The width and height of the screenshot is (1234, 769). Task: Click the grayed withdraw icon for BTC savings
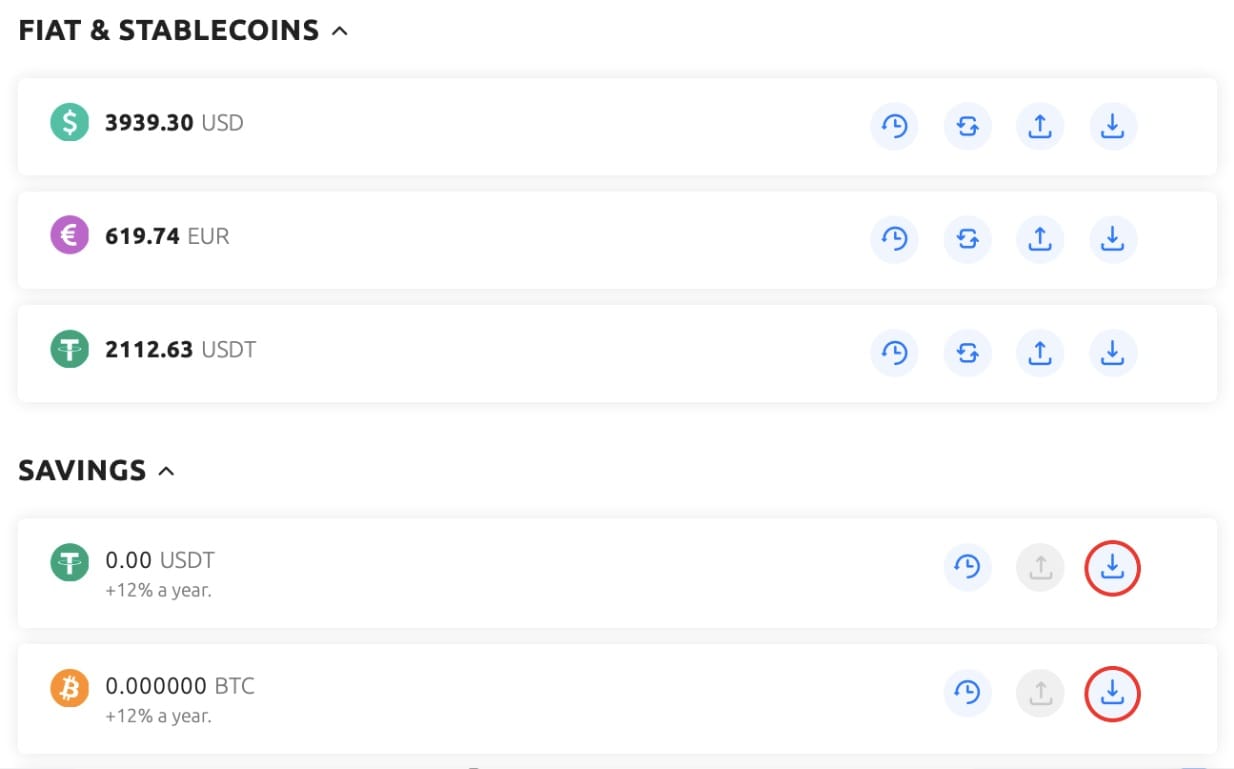coord(1040,693)
